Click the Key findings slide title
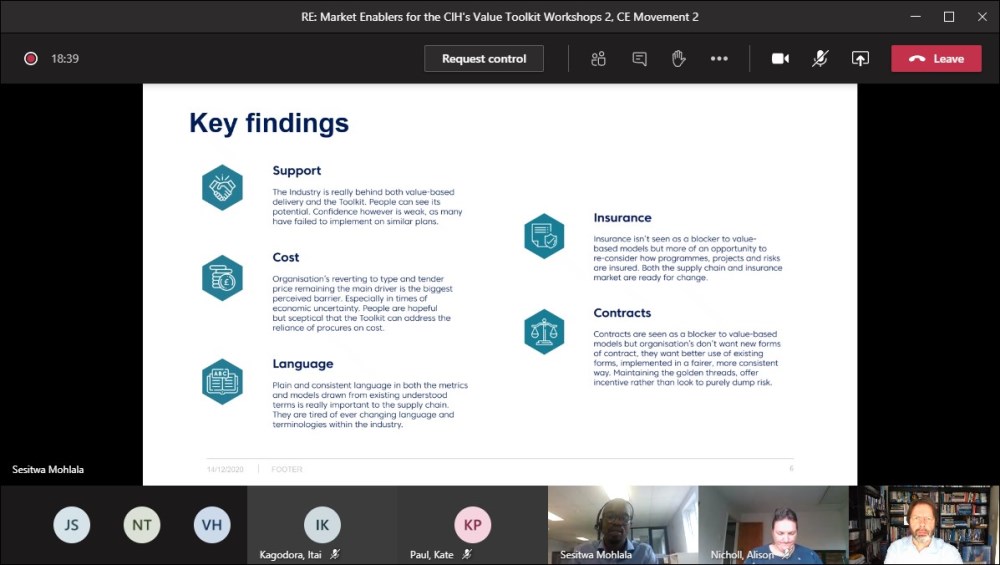Viewport: 1000px width, 565px height. click(x=269, y=123)
